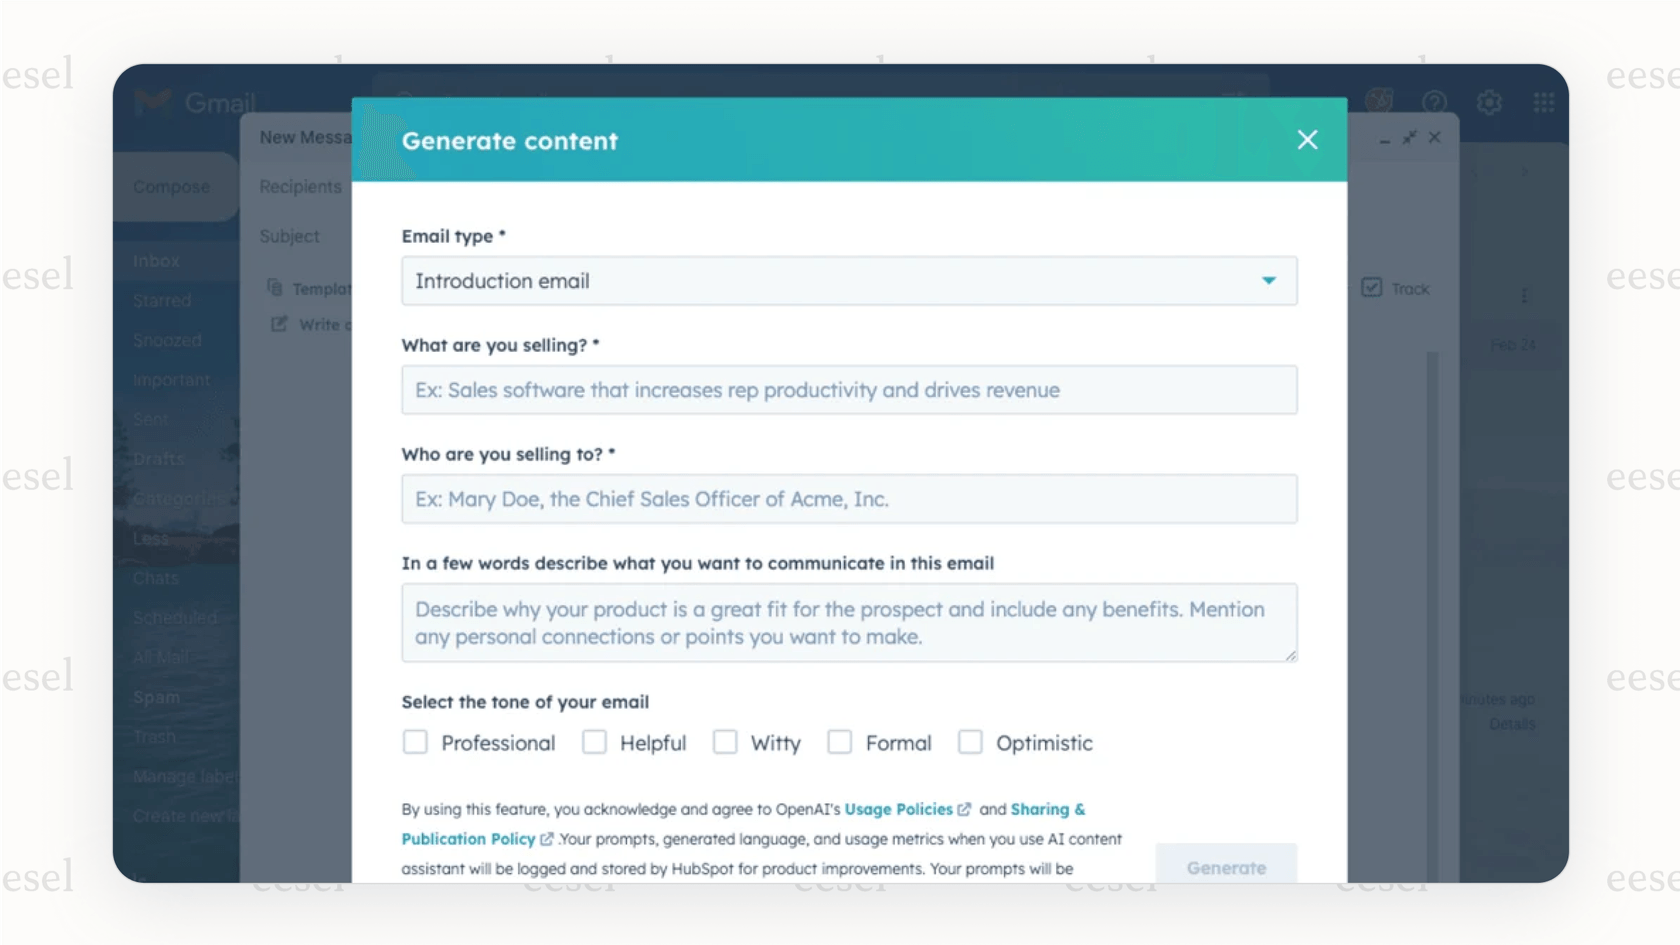This screenshot has width=1680, height=945.
Task: Click the Generate button
Action: pos(1226,867)
